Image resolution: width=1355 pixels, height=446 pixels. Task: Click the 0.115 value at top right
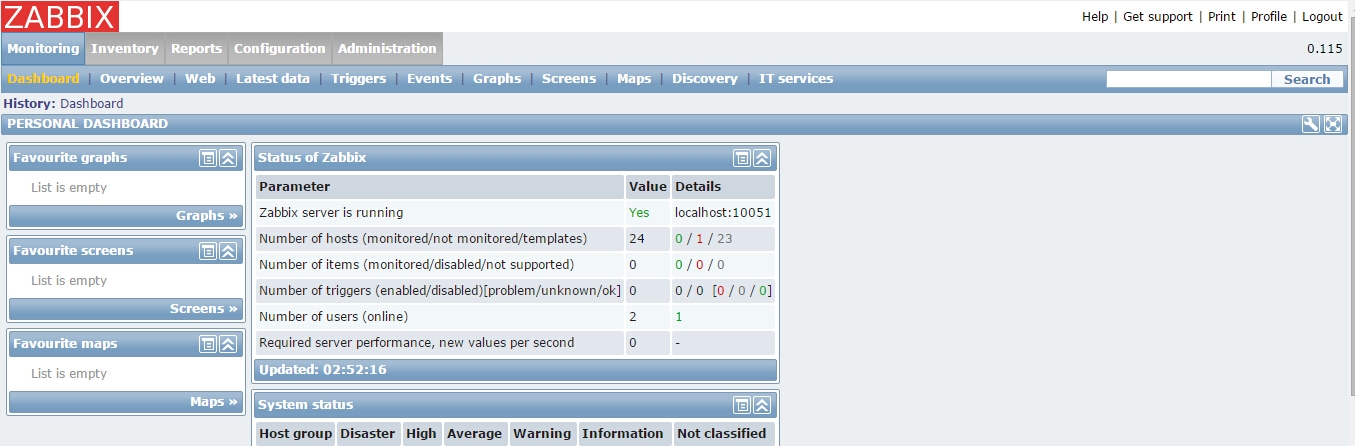click(1325, 48)
